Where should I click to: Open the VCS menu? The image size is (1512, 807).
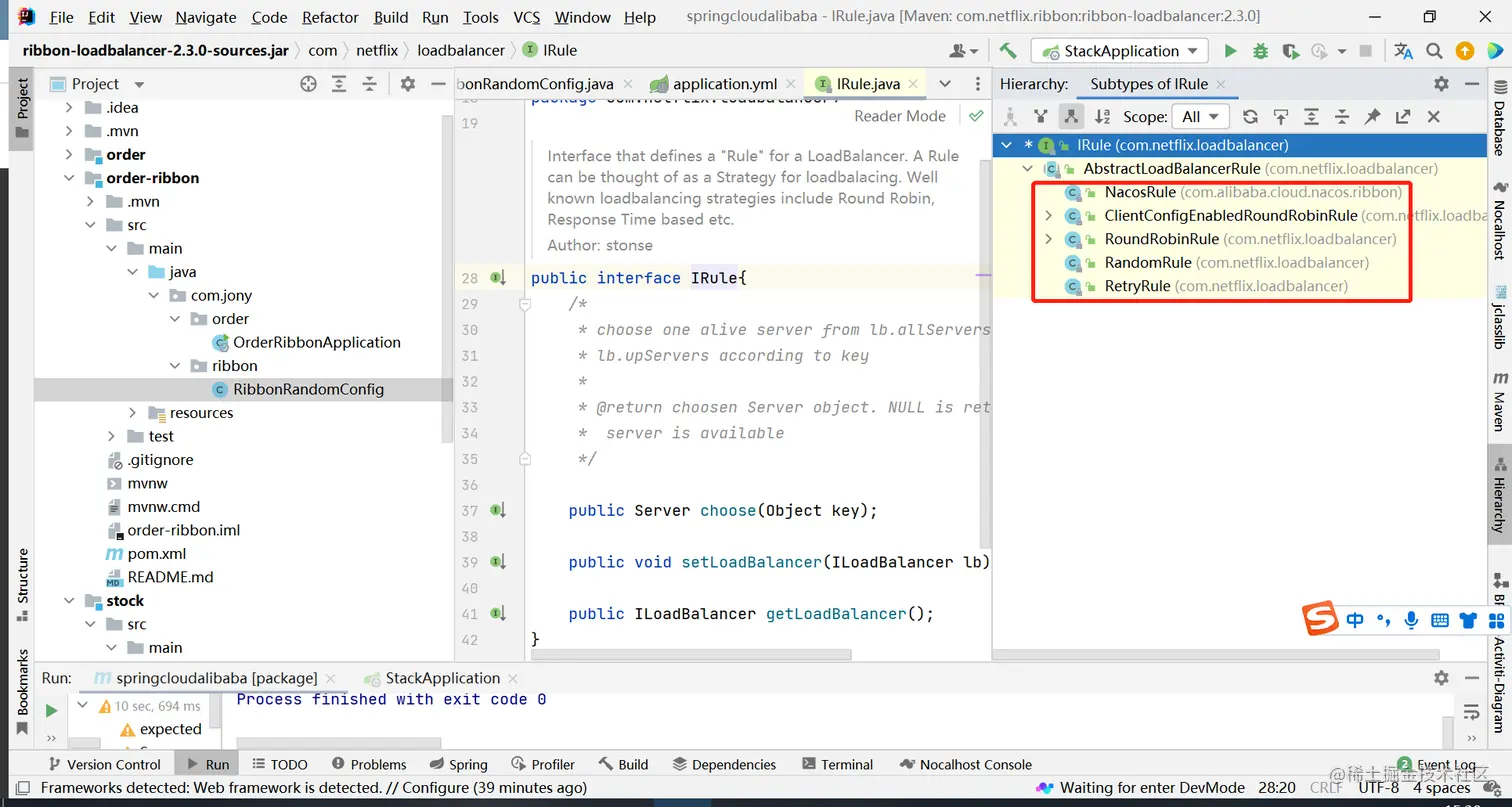527,17
